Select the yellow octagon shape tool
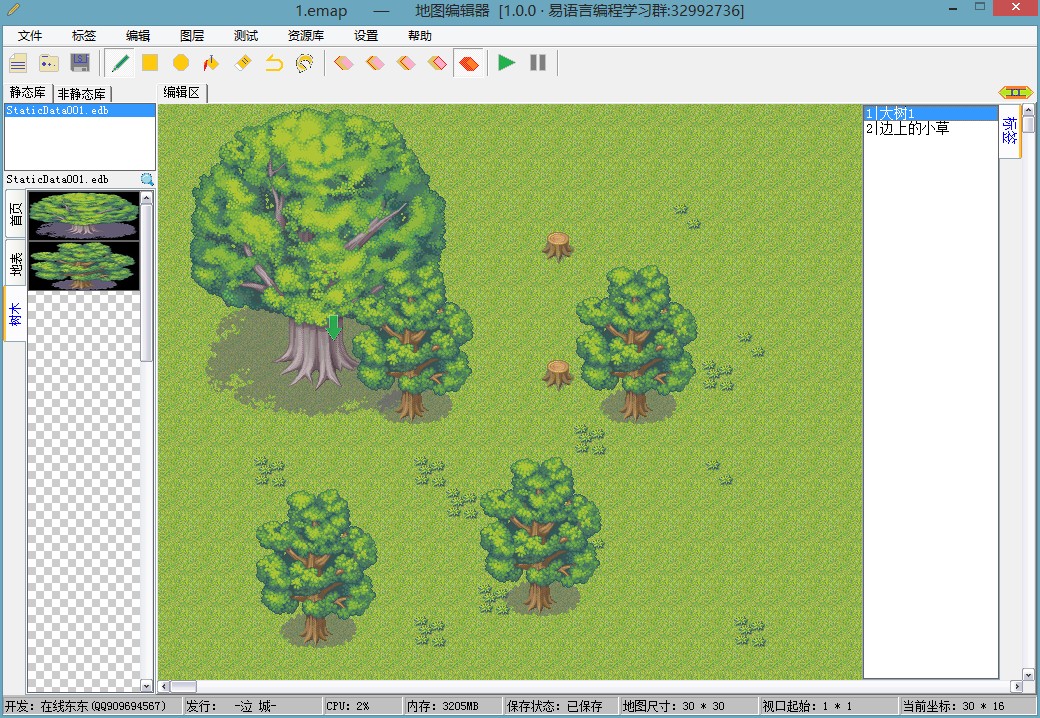1040x718 pixels. [x=180, y=62]
